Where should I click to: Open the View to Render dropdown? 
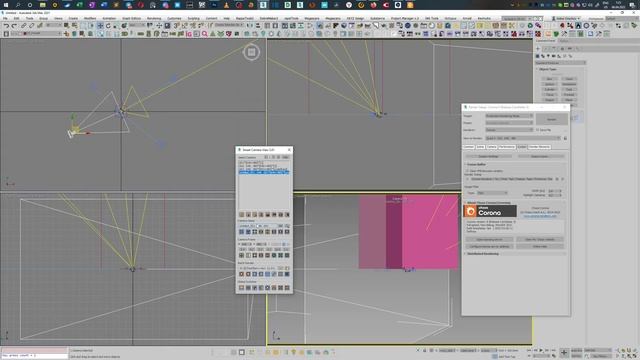pos(523,138)
